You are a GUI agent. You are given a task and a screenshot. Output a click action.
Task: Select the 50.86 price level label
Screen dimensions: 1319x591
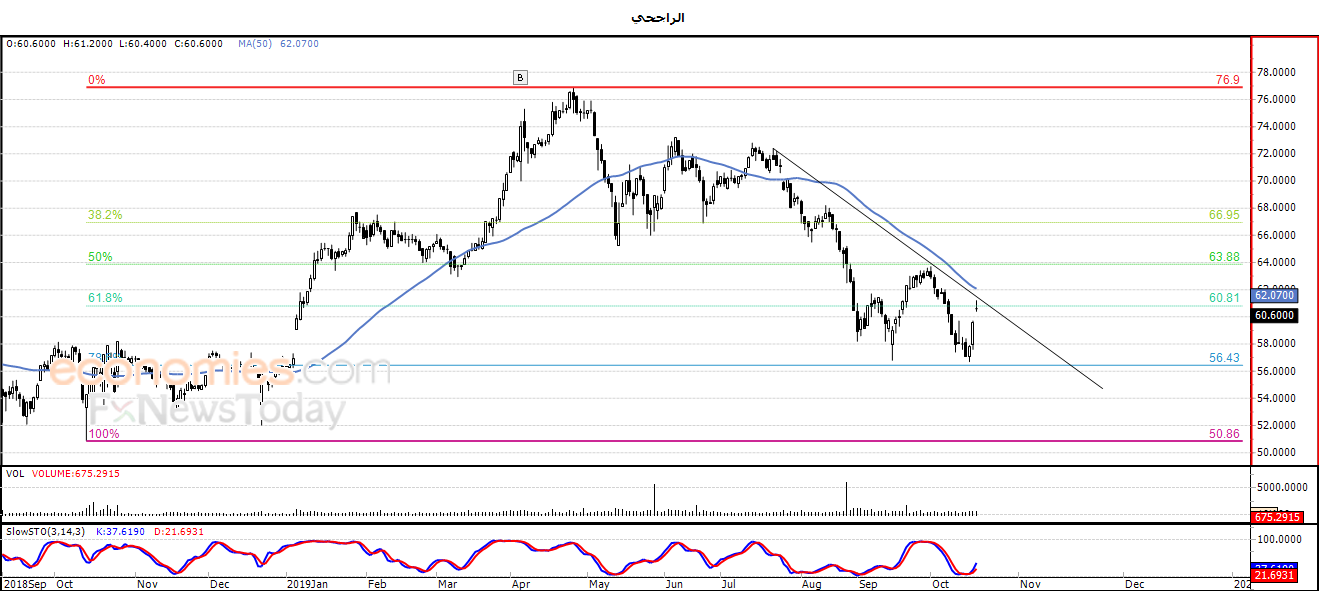tap(1224, 434)
